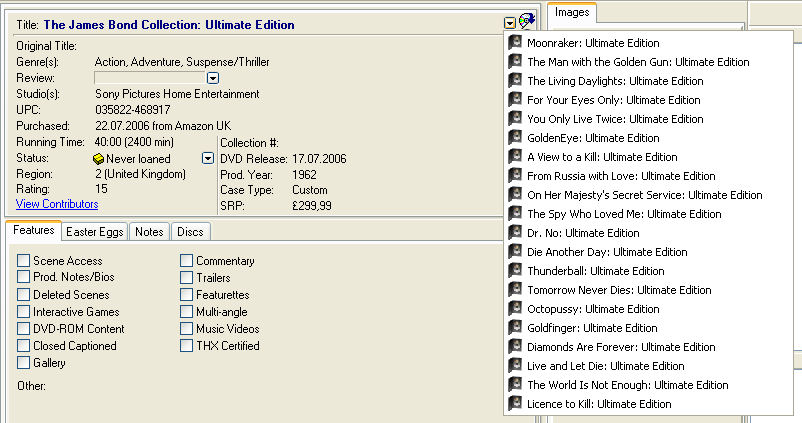Image resolution: width=802 pixels, height=423 pixels.
Task: Click the Licence to Kill icon
Action: pyautogui.click(x=515, y=403)
